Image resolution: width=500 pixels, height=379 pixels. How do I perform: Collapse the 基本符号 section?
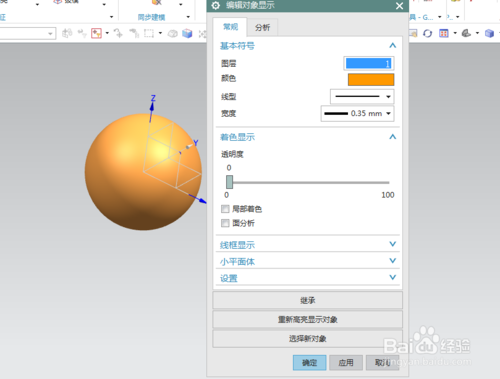(x=393, y=45)
